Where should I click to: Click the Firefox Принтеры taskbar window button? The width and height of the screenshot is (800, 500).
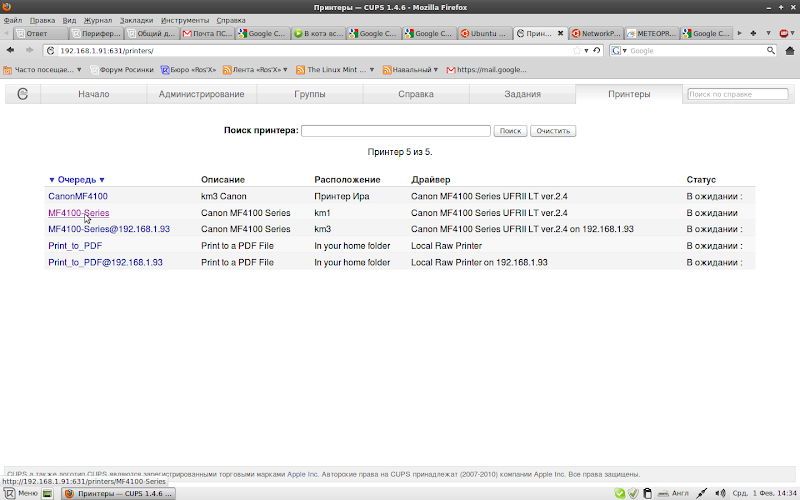tap(118, 493)
